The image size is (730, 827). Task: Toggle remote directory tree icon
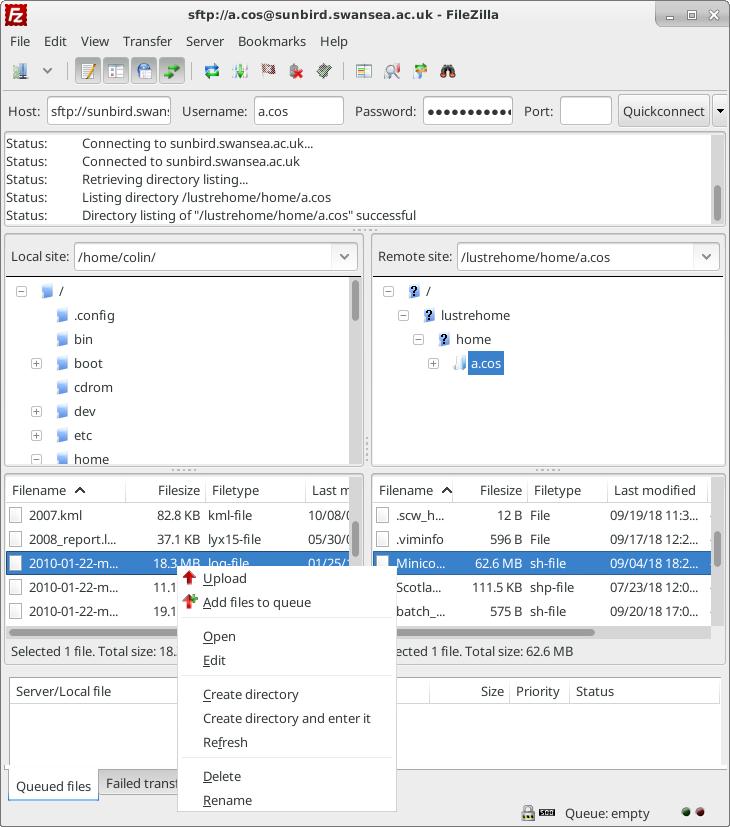(x=145, y=71)
